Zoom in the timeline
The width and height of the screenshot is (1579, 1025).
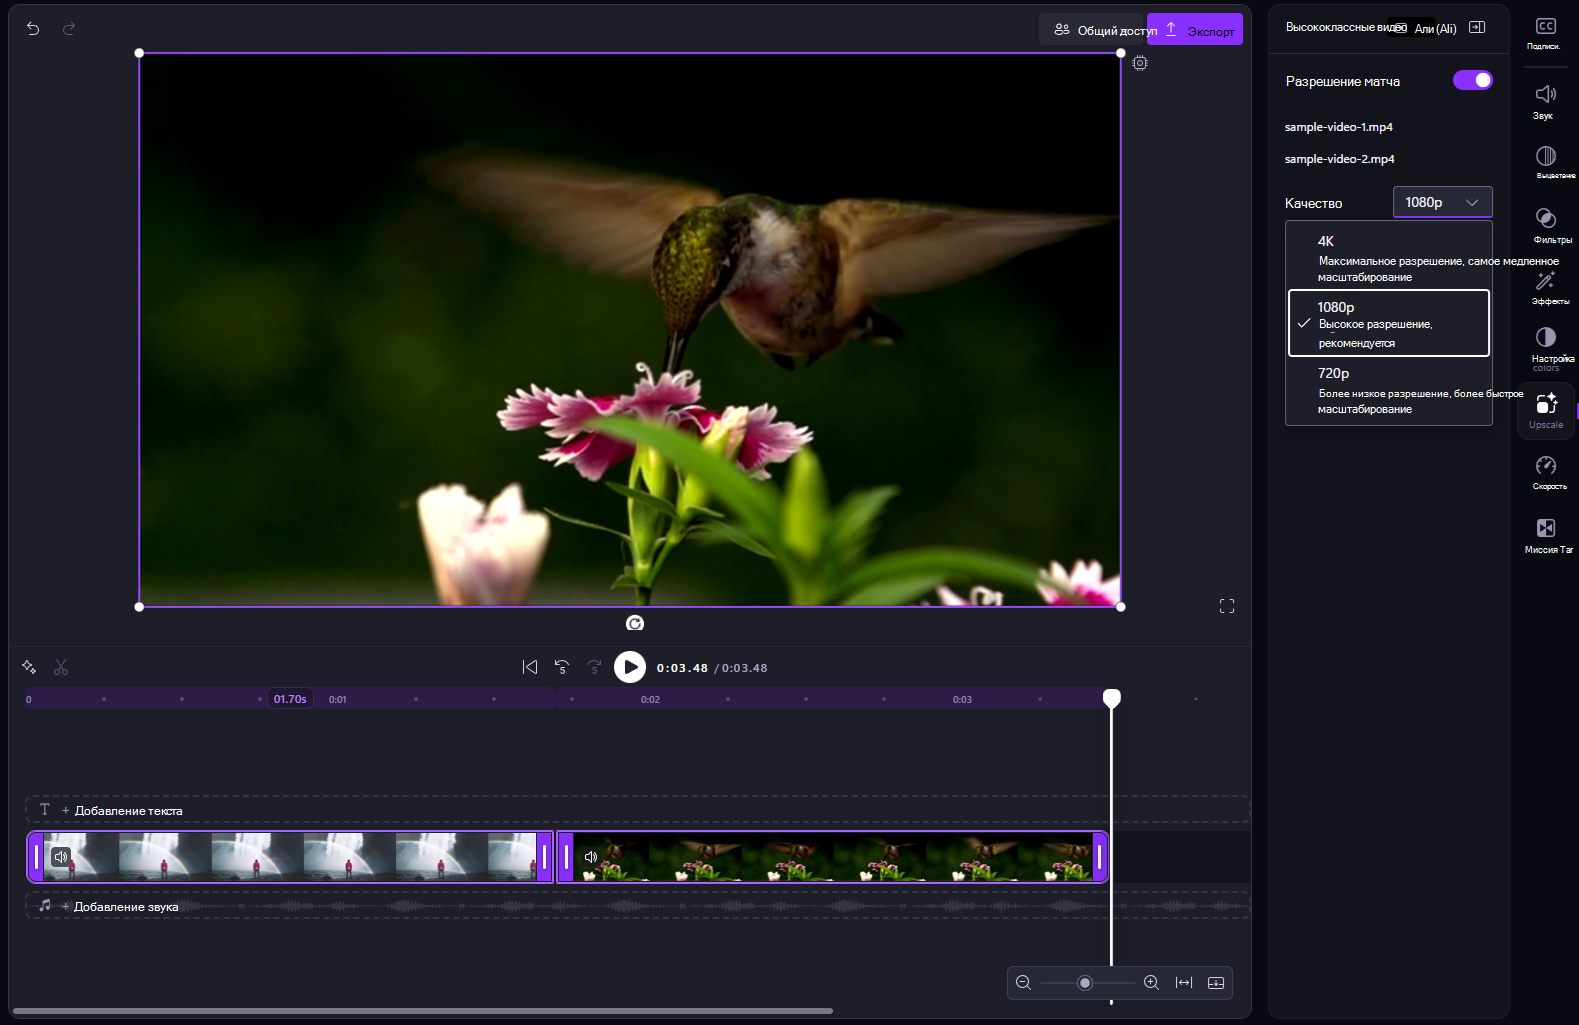click(1151, 983)
